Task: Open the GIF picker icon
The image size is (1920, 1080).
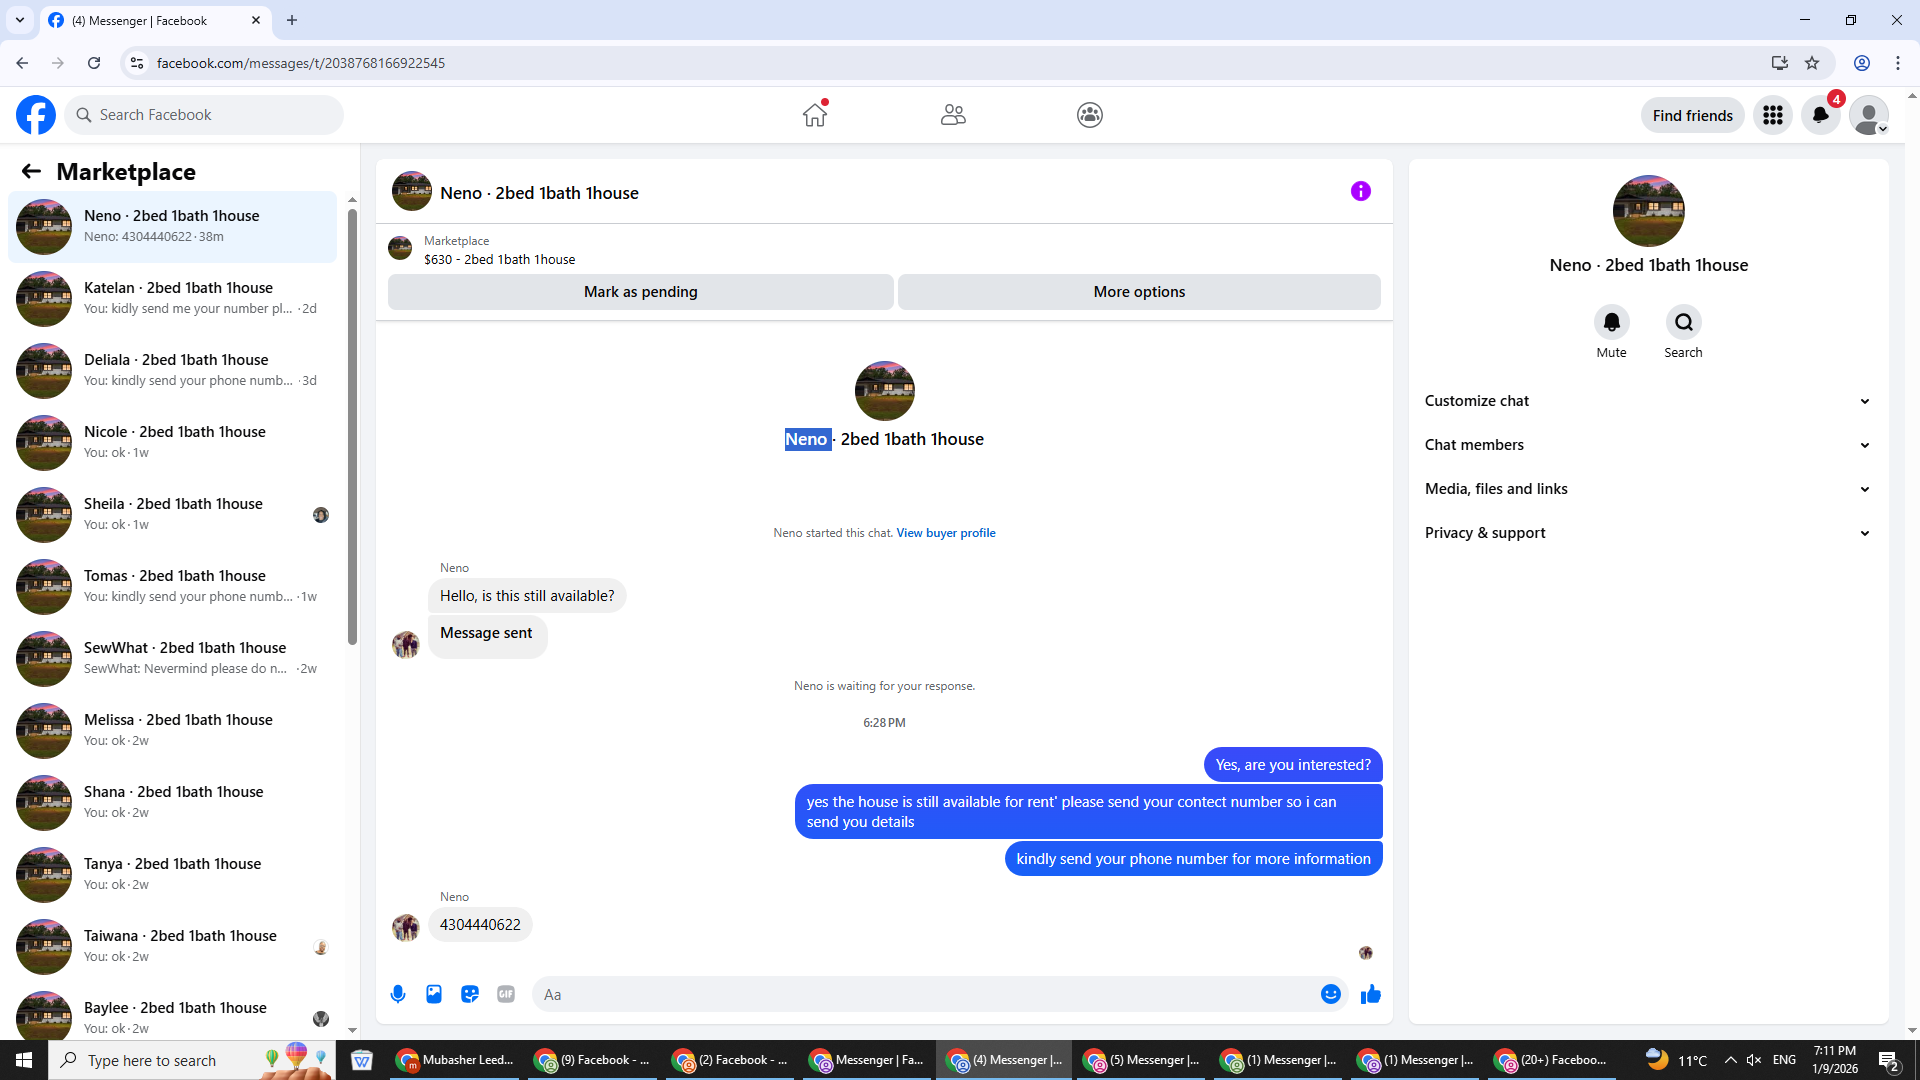Action: click(x=506, y=994)
